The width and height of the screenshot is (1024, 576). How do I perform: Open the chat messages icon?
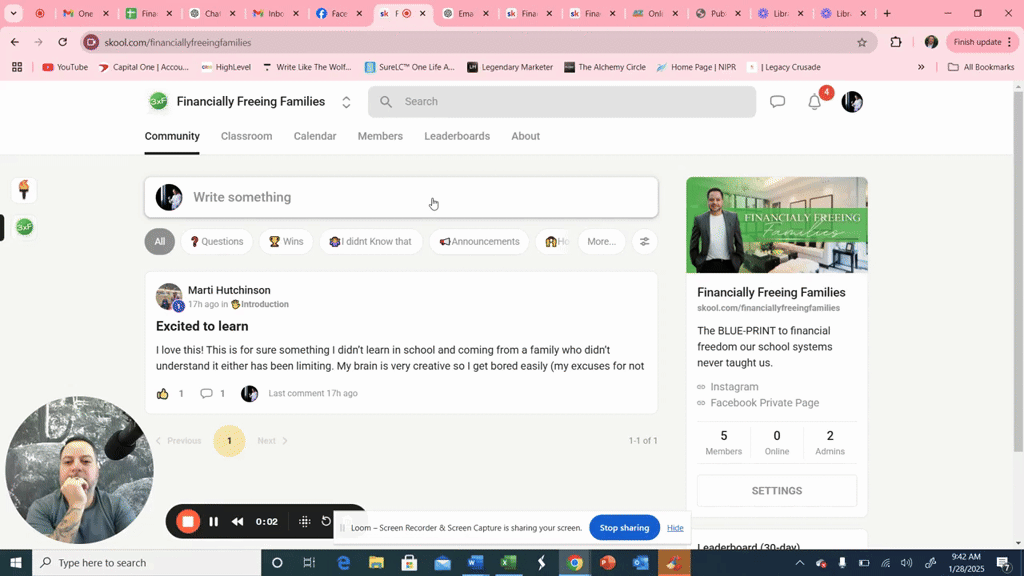point(777,101)
